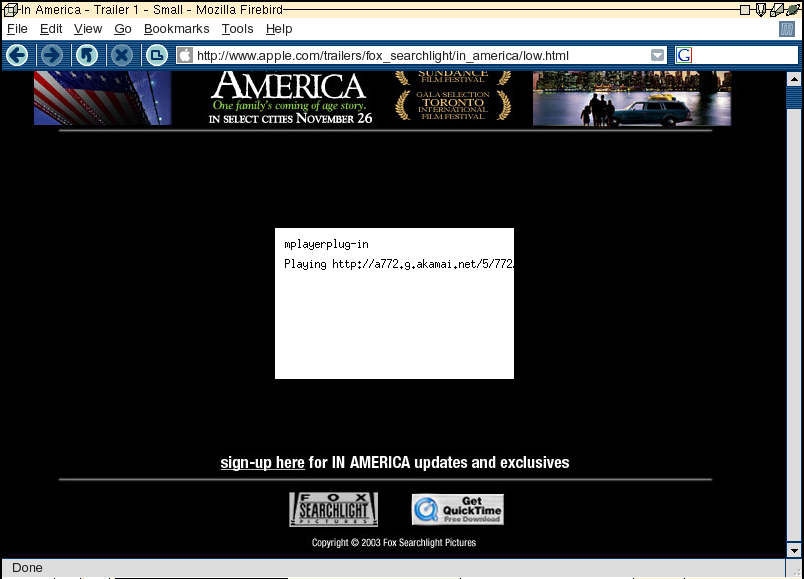Click the scrollbar down arrow
This screenshot has width=804, height=579.
point(794,551)
